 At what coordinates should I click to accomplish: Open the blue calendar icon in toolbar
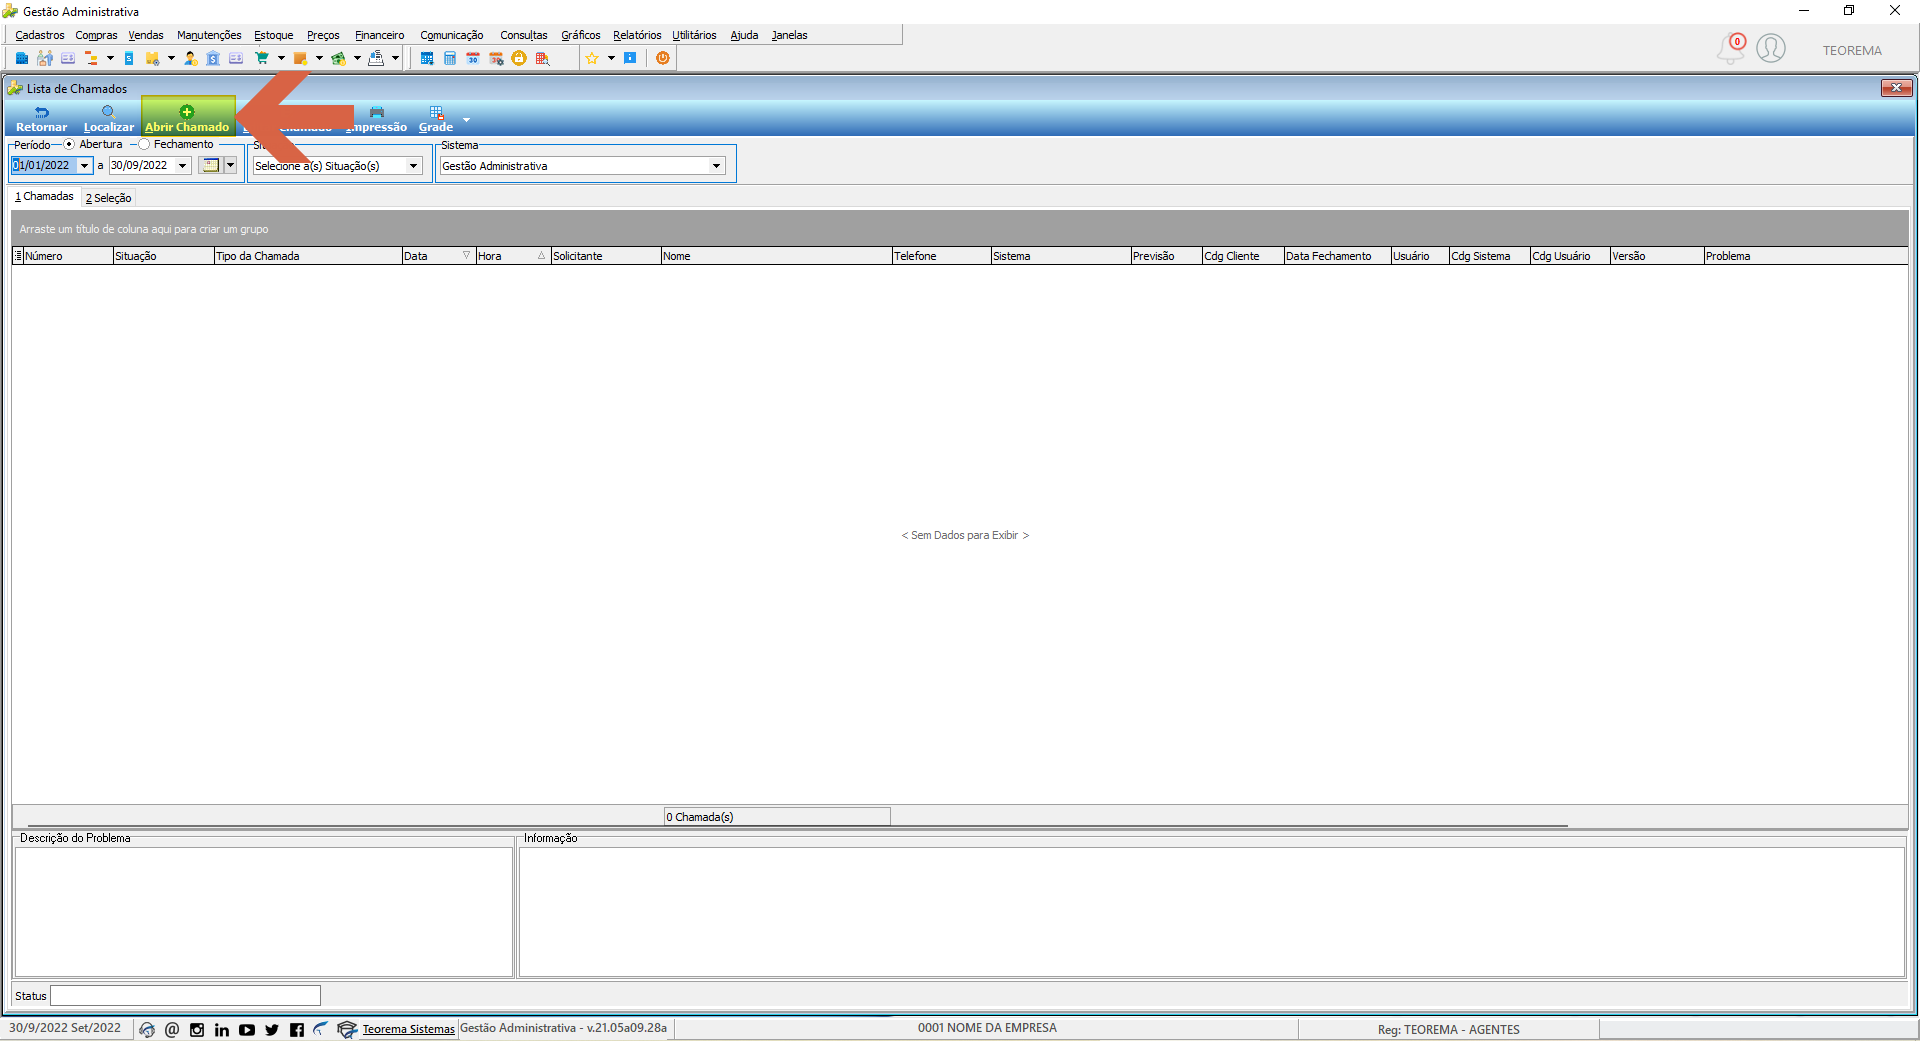[x=427, y=58]
